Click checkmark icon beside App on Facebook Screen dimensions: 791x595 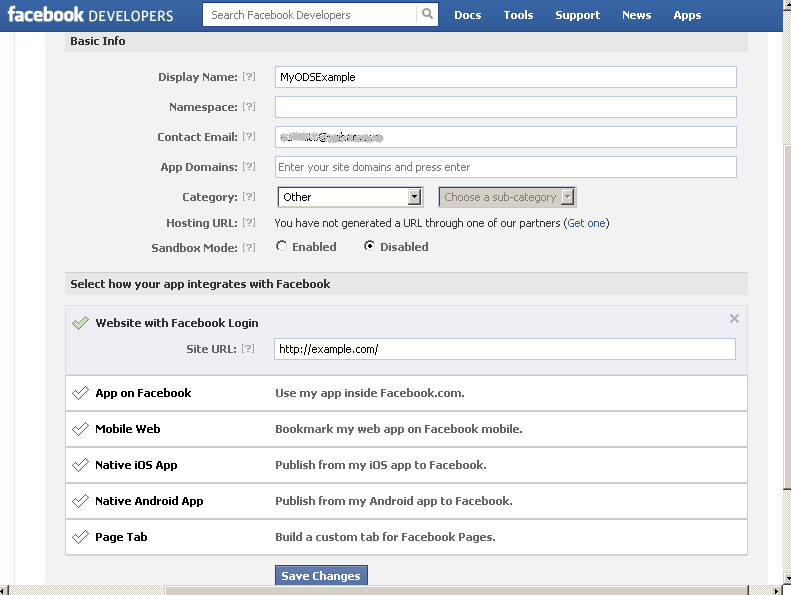point(80,393)
